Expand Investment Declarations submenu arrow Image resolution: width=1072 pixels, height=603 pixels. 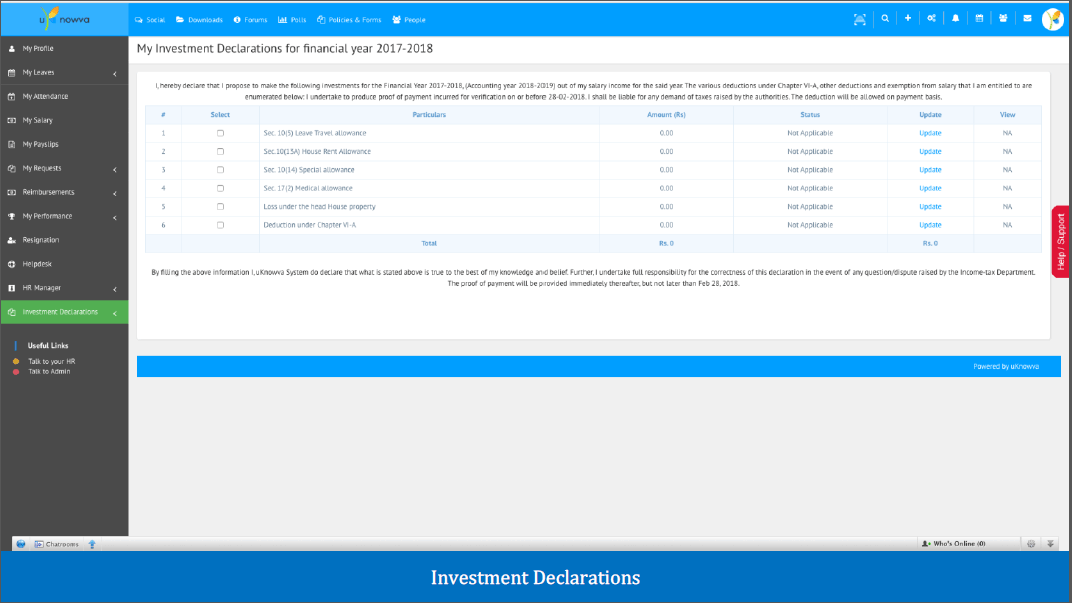[x=115, y=312]
